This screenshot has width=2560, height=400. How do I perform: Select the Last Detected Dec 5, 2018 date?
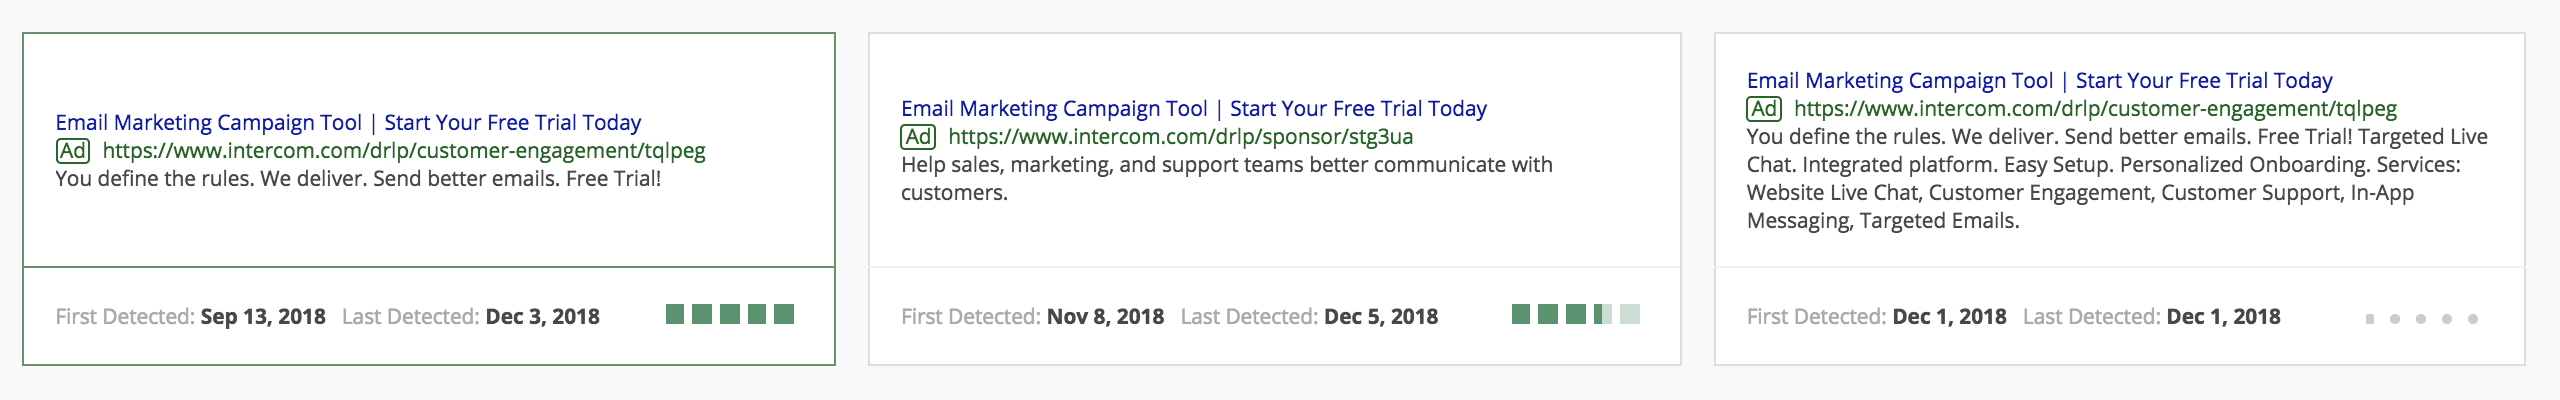click(1380, 317)
